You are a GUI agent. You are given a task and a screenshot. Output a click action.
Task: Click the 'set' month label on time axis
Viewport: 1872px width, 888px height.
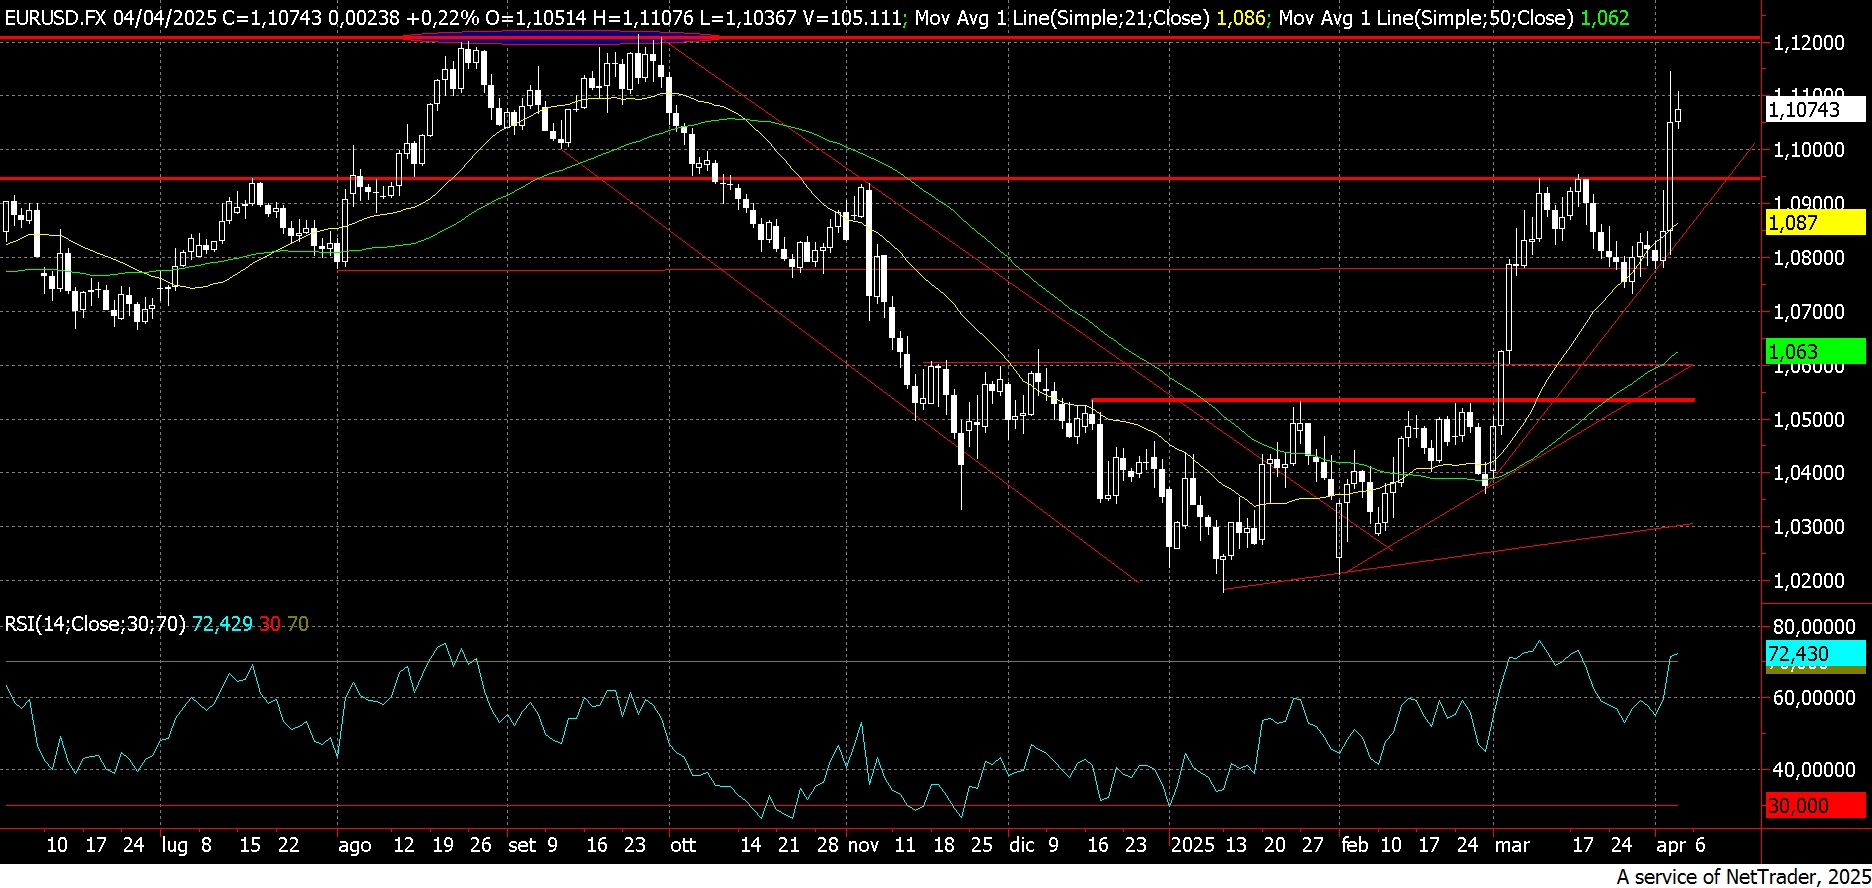pos(522,846)
